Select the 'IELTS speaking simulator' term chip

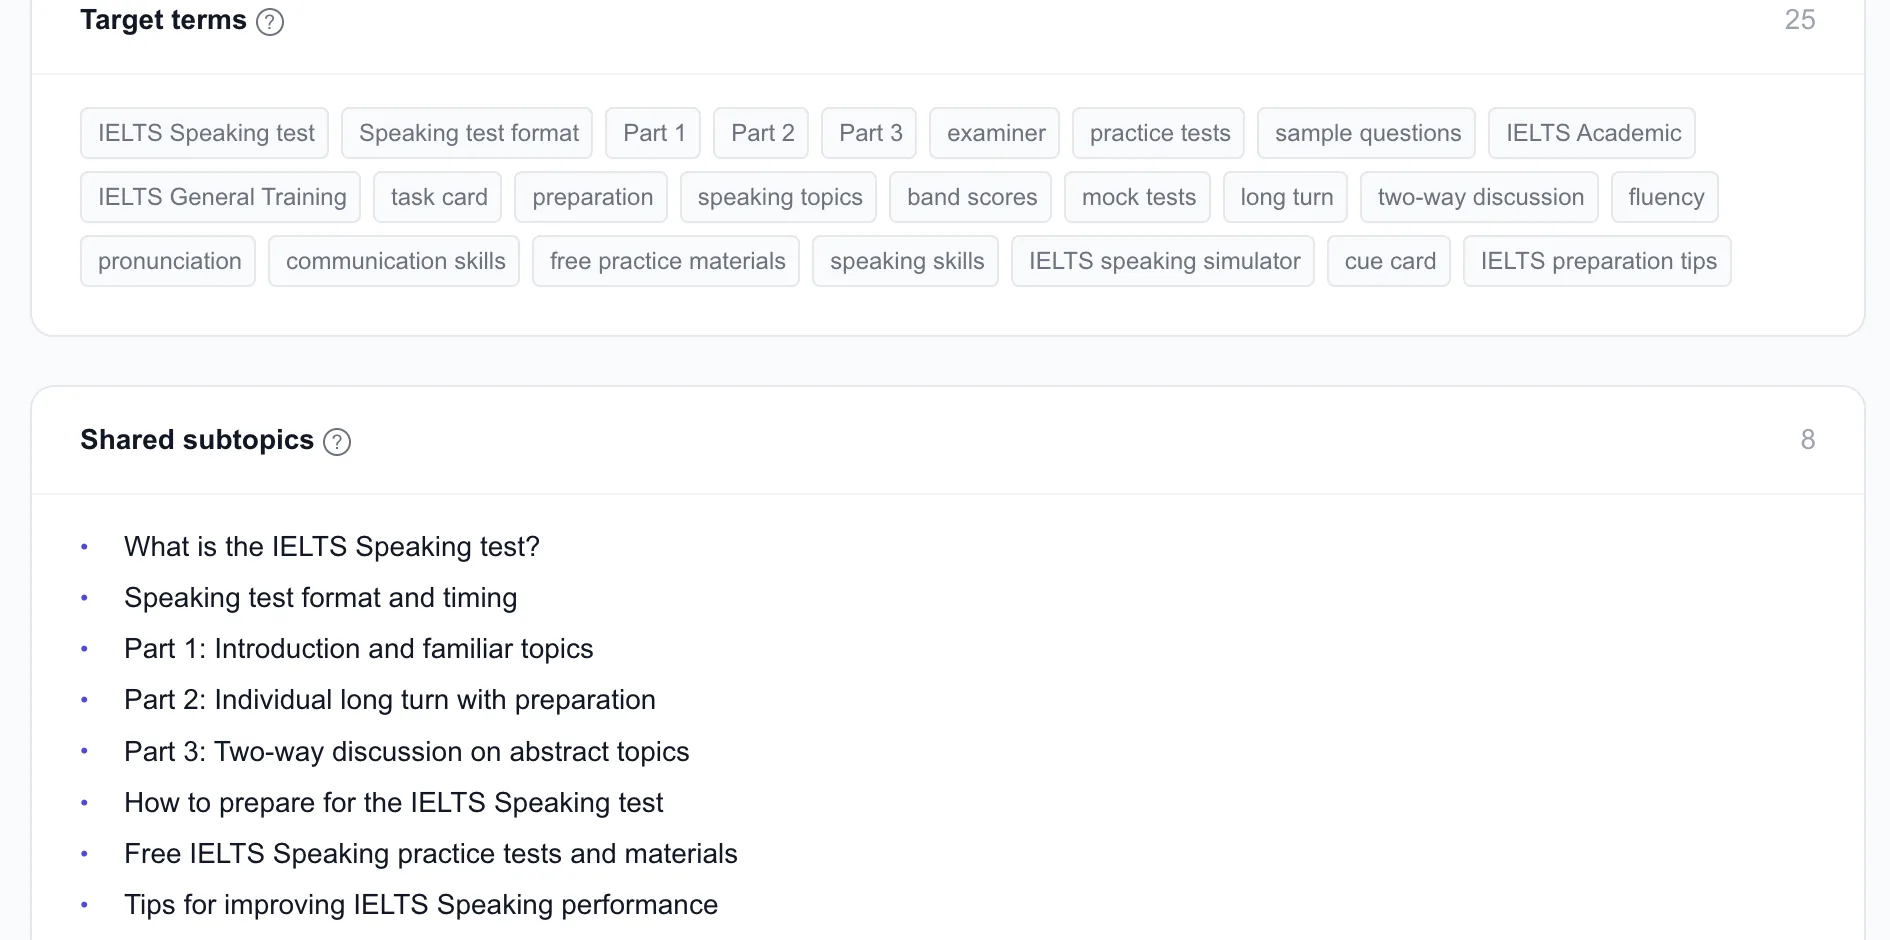click(1164, 261)
